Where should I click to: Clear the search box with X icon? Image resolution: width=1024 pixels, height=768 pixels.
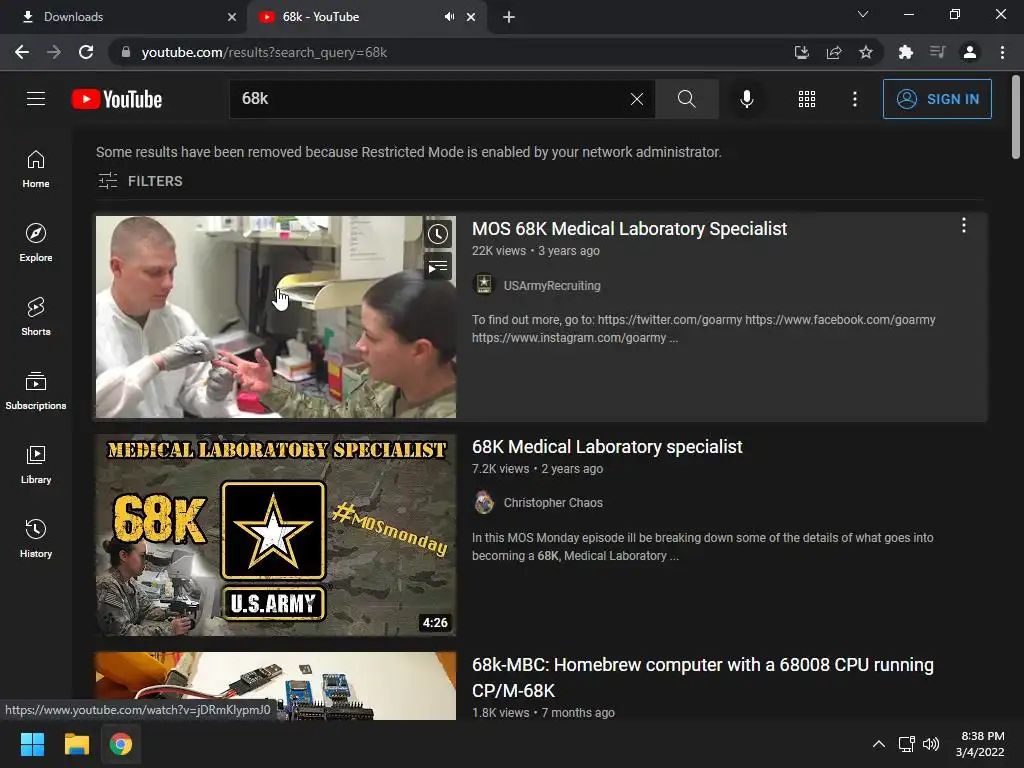637,99
